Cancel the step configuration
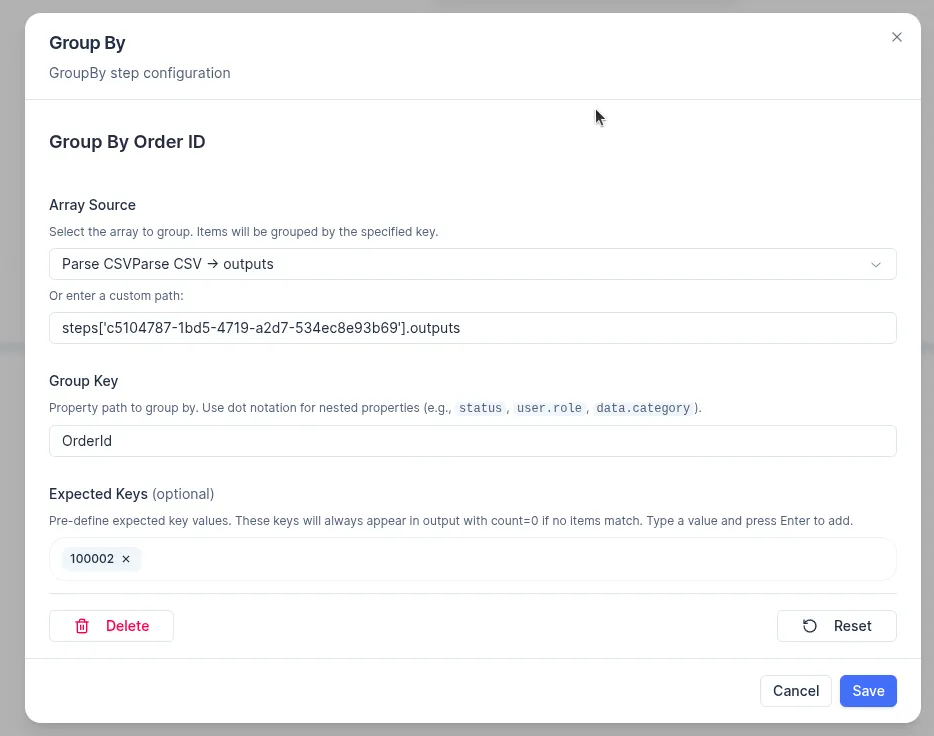Image resolution: width=934 pixels, height=736 pixels. [x=796, y=691]
